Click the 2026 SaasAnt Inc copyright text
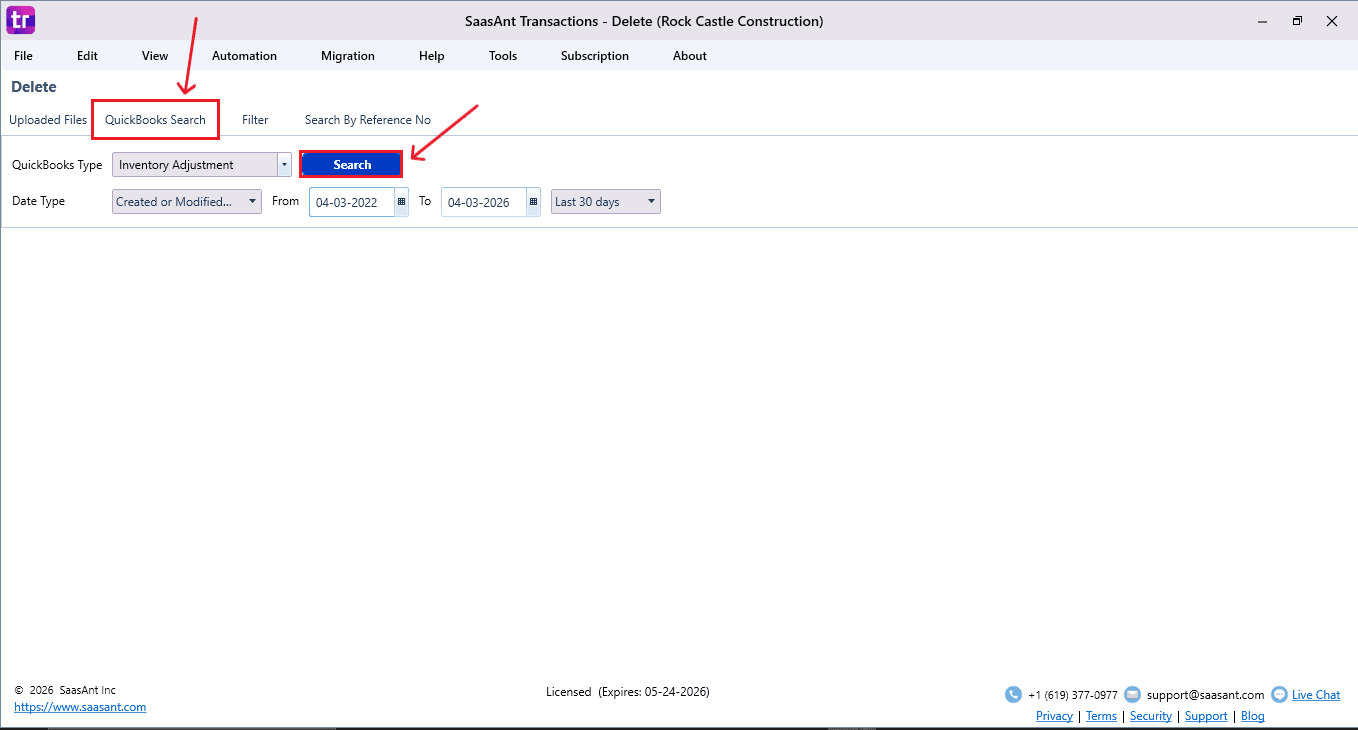The image size is (1358, 730). (65, 690)
